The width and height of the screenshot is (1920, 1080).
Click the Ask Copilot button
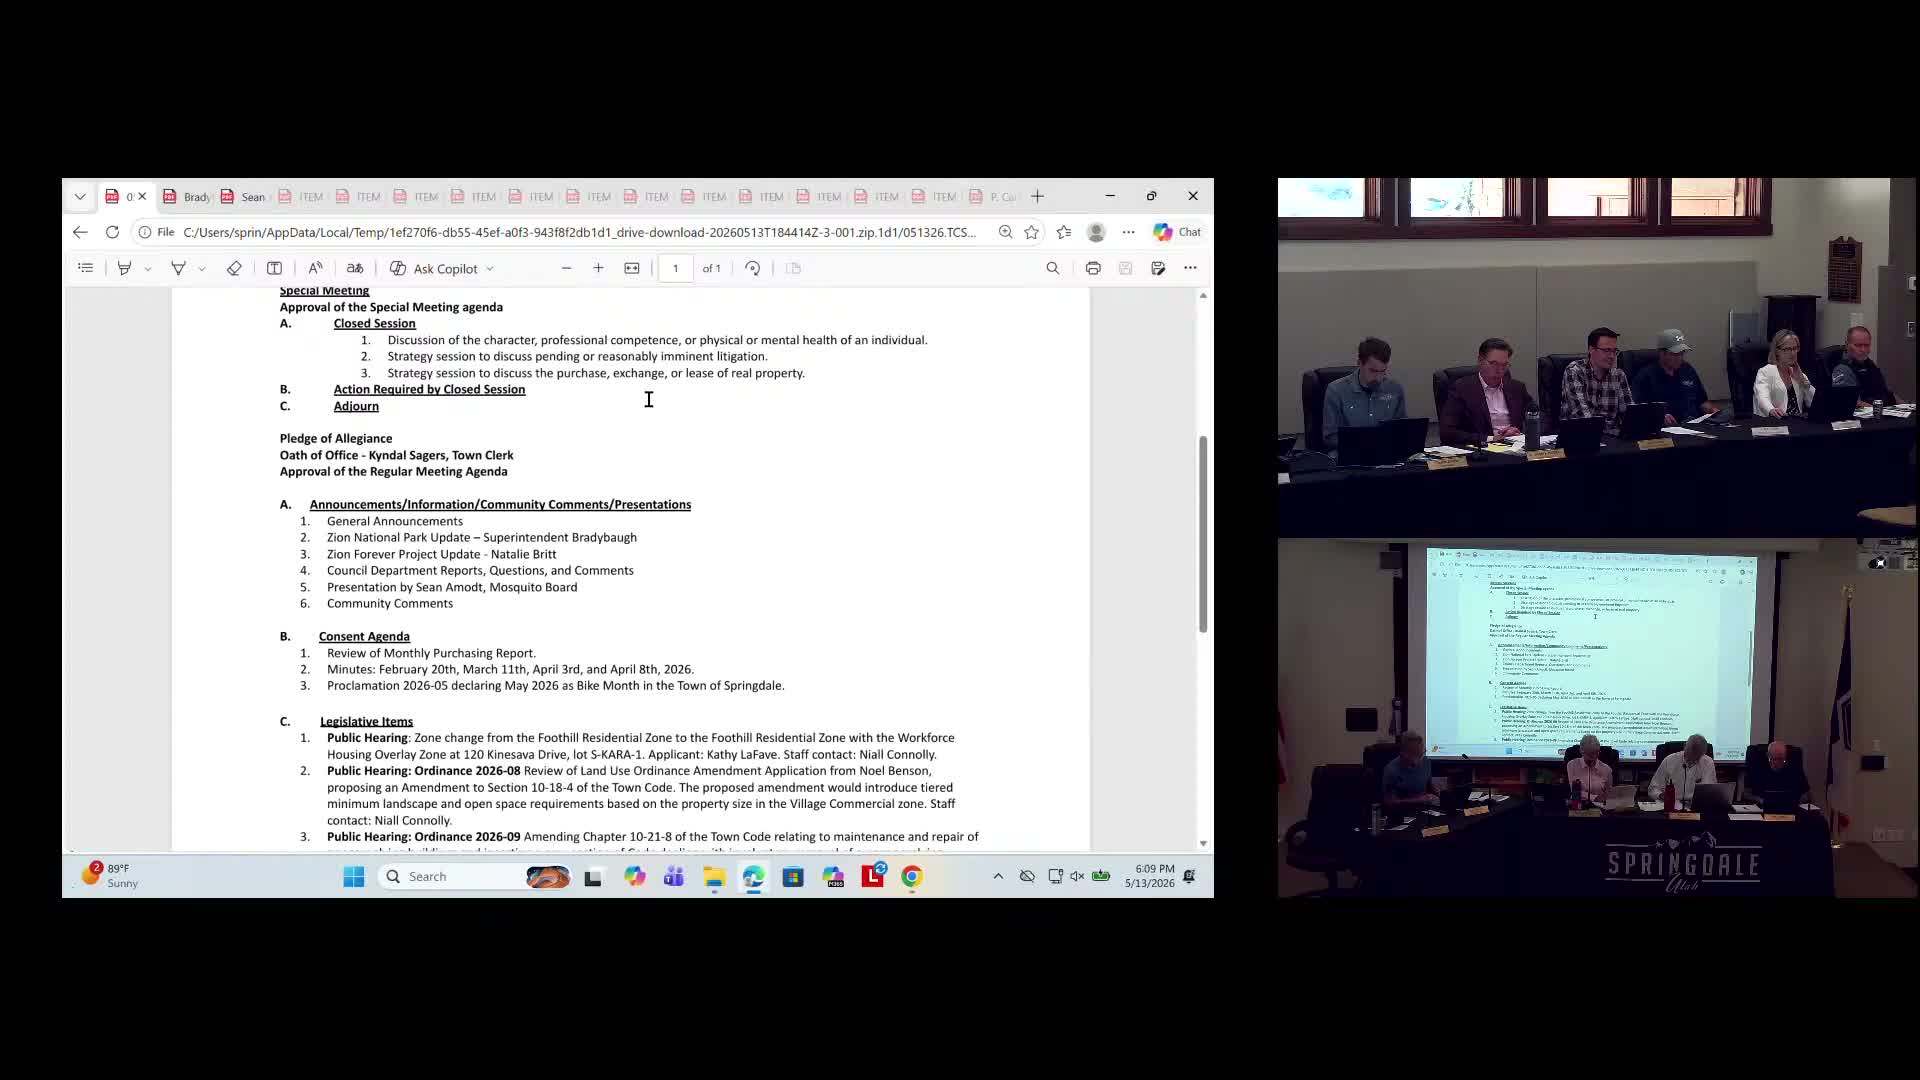click(x=434, y=268)
